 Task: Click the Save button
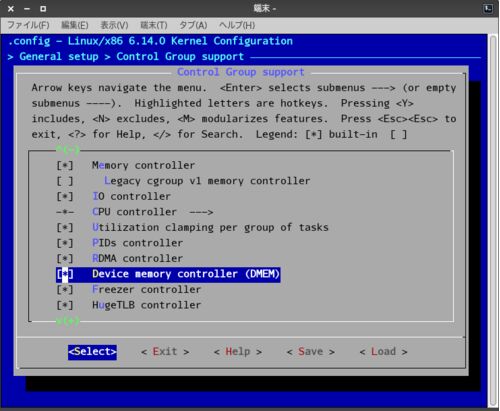(311, 352)
